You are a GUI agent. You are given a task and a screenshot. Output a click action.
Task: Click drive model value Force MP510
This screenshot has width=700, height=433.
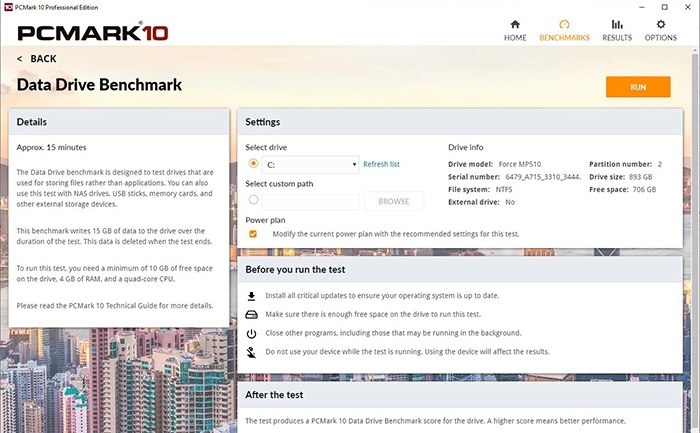click(520, 164)
